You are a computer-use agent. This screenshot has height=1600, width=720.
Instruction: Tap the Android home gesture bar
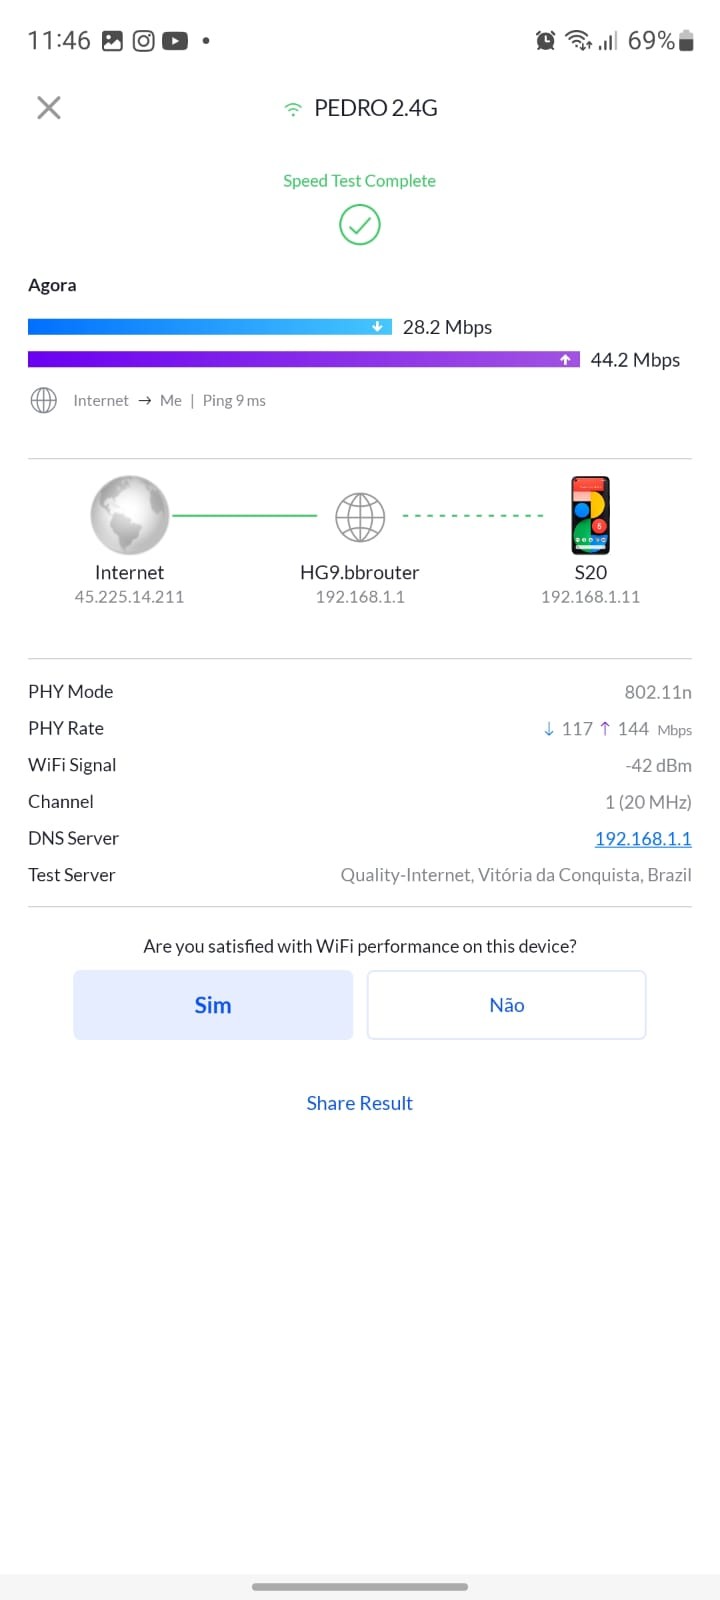360,1586
